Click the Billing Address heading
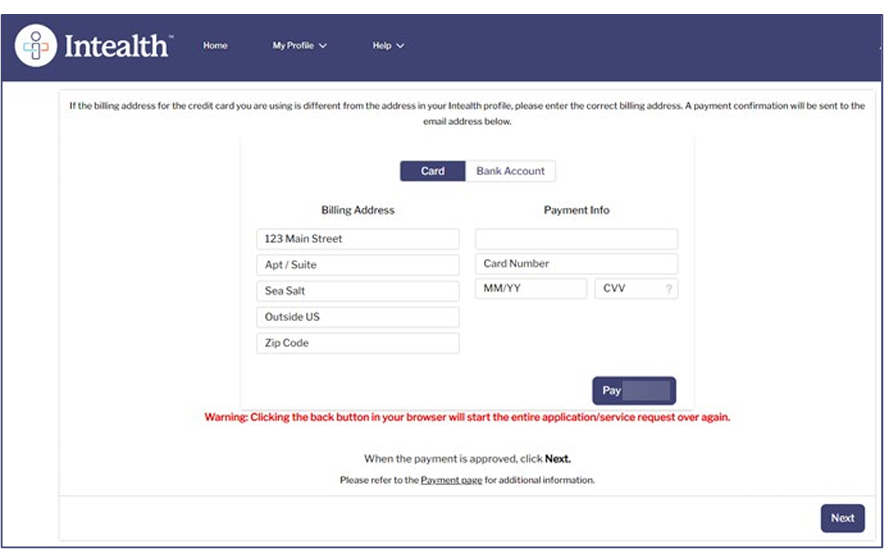The height and width of the screenshot is (559, 884). (358, 210)
